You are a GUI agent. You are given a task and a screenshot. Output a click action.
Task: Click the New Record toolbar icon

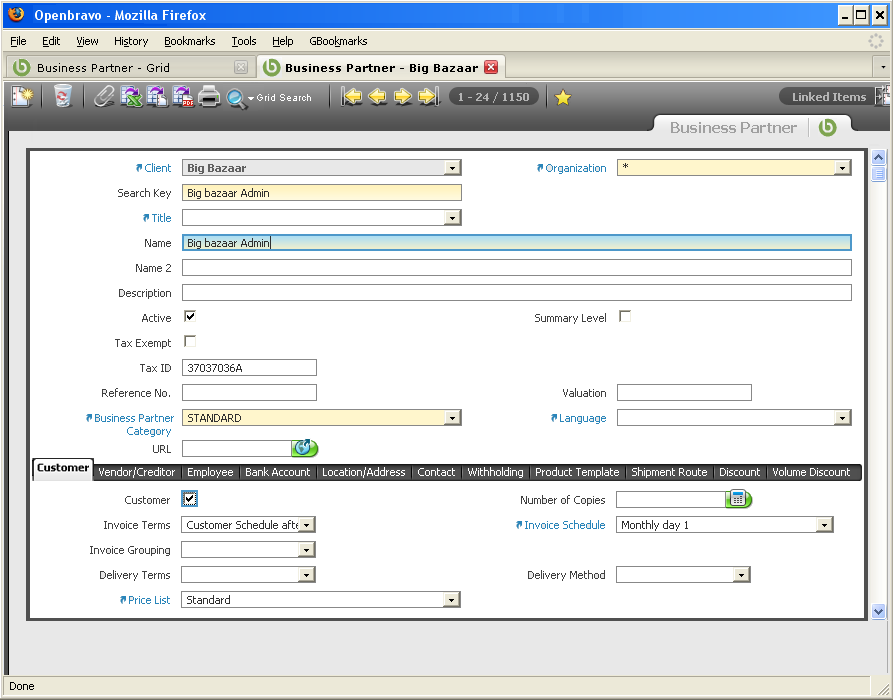[22, 97]
